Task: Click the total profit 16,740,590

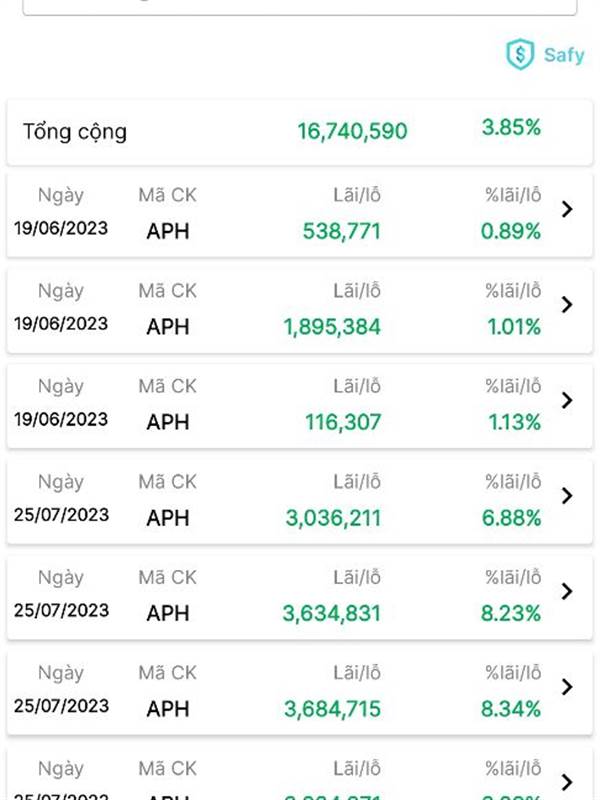Action: (352, 131)
